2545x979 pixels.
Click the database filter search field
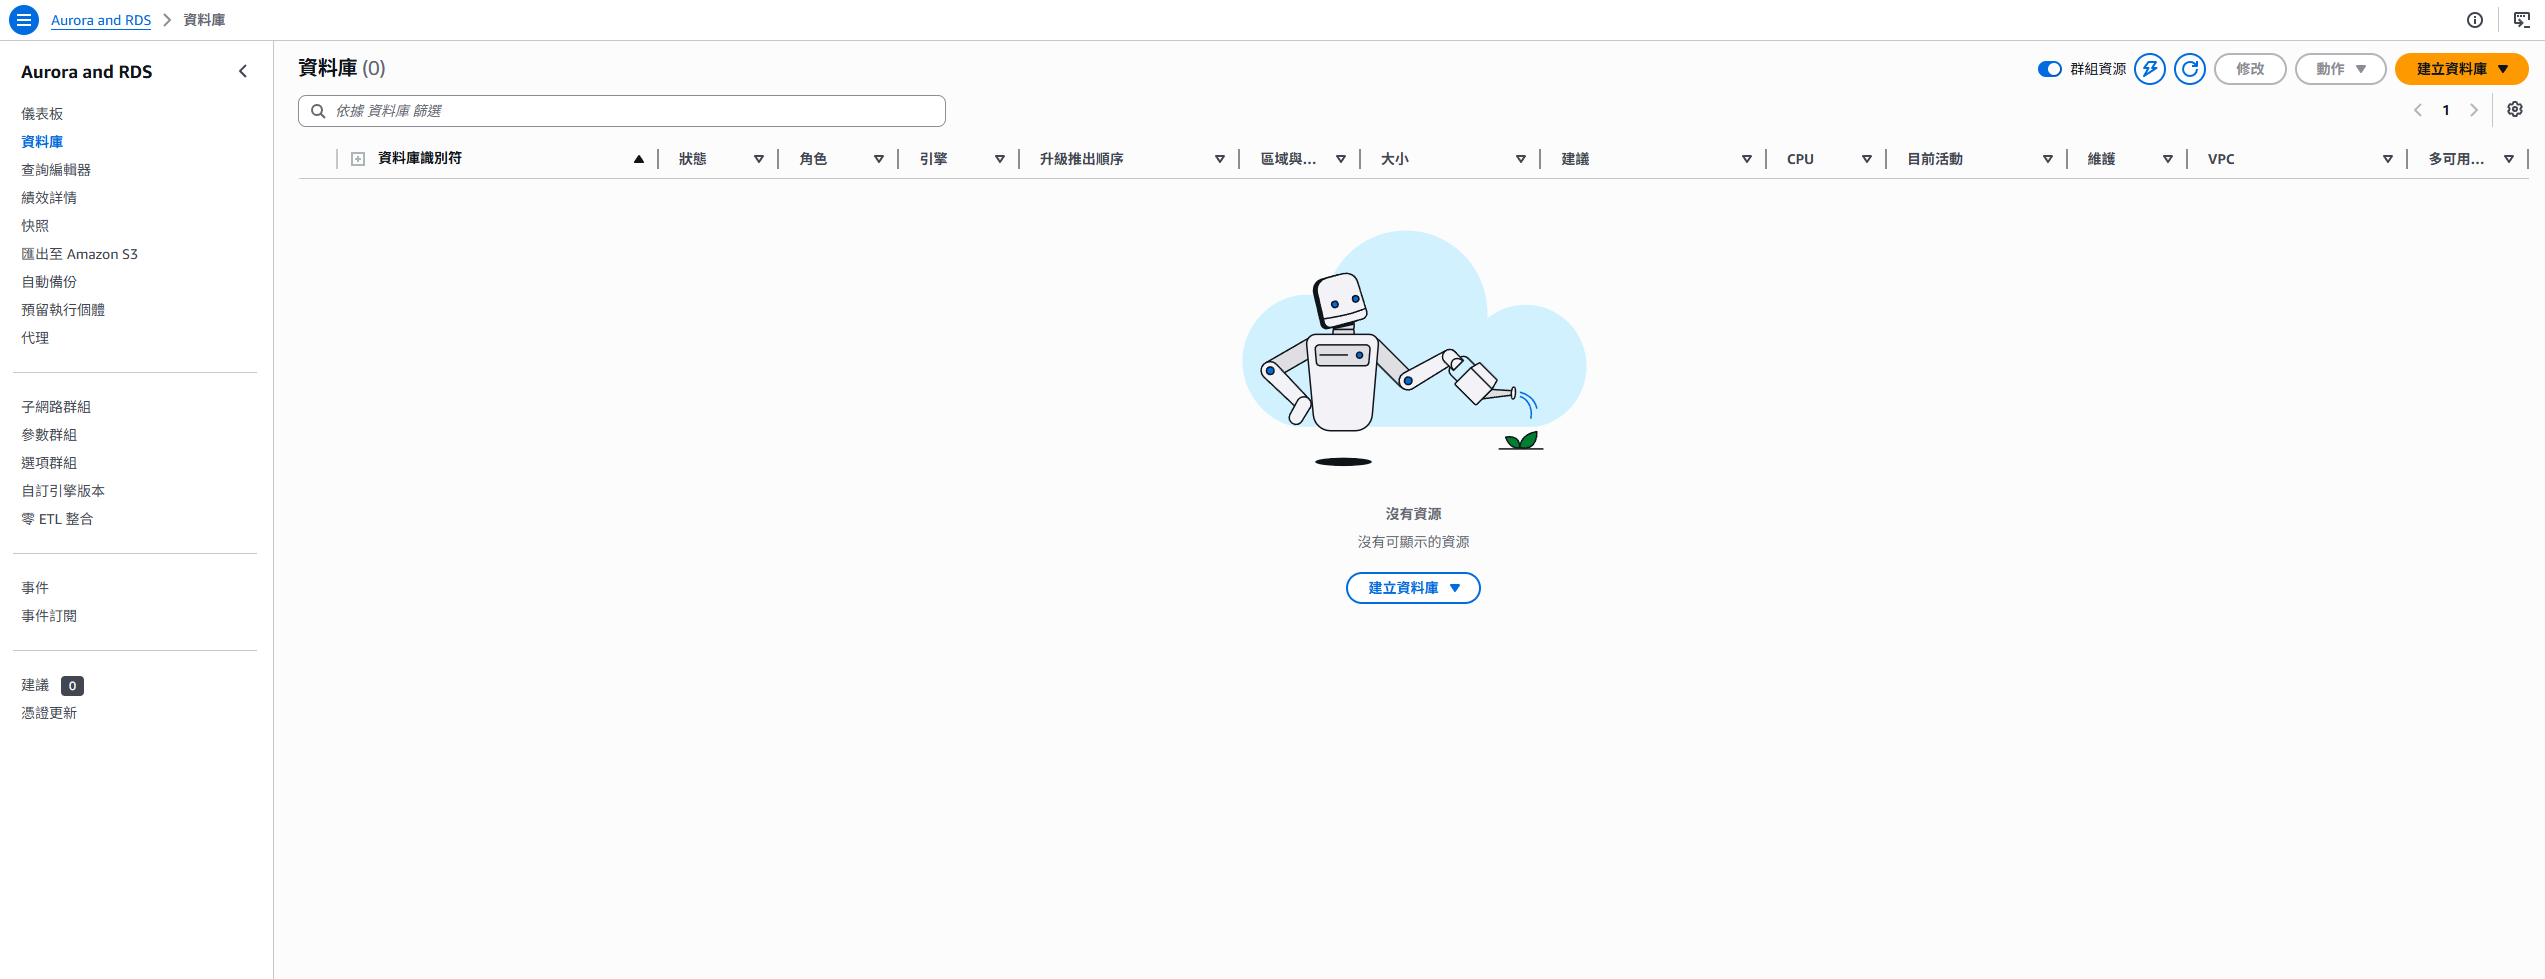pos(622,111)
